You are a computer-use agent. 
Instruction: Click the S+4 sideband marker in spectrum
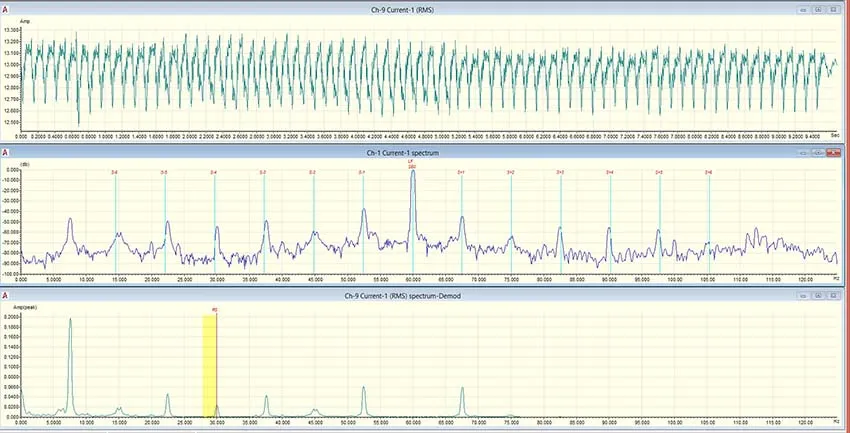610,172
